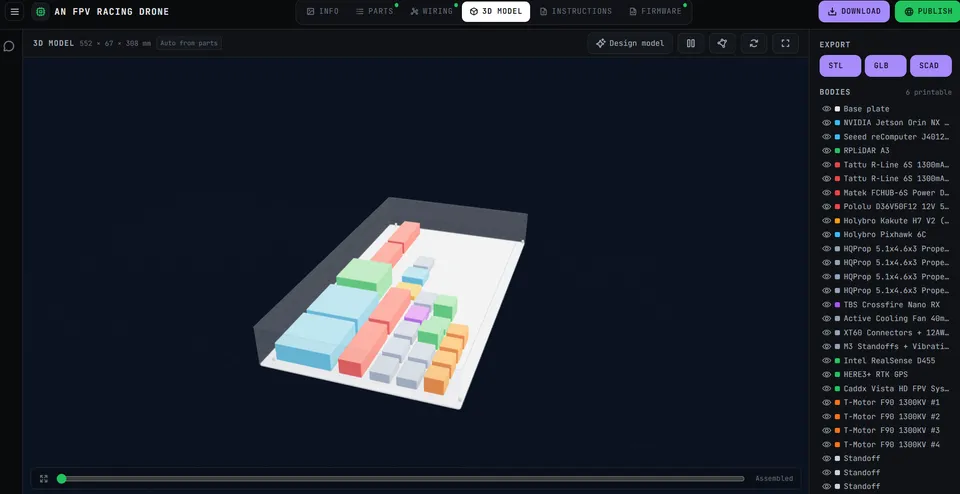Export the model as GLB
This screenshot has height=494, width=960.
885,65
